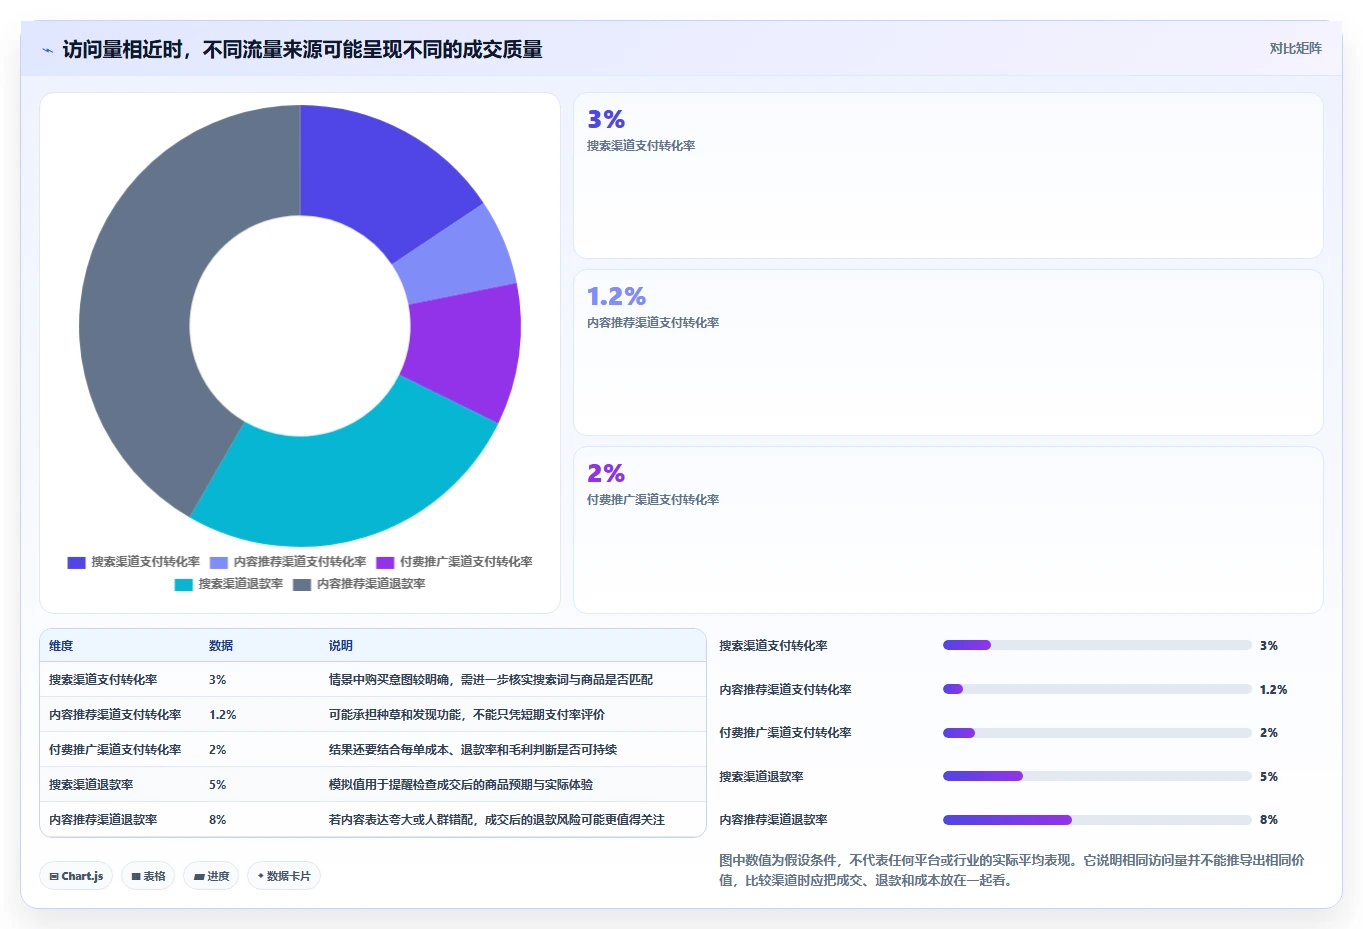
Task: Select the 1.2% content recommendation card
Action: click(948, 352)
